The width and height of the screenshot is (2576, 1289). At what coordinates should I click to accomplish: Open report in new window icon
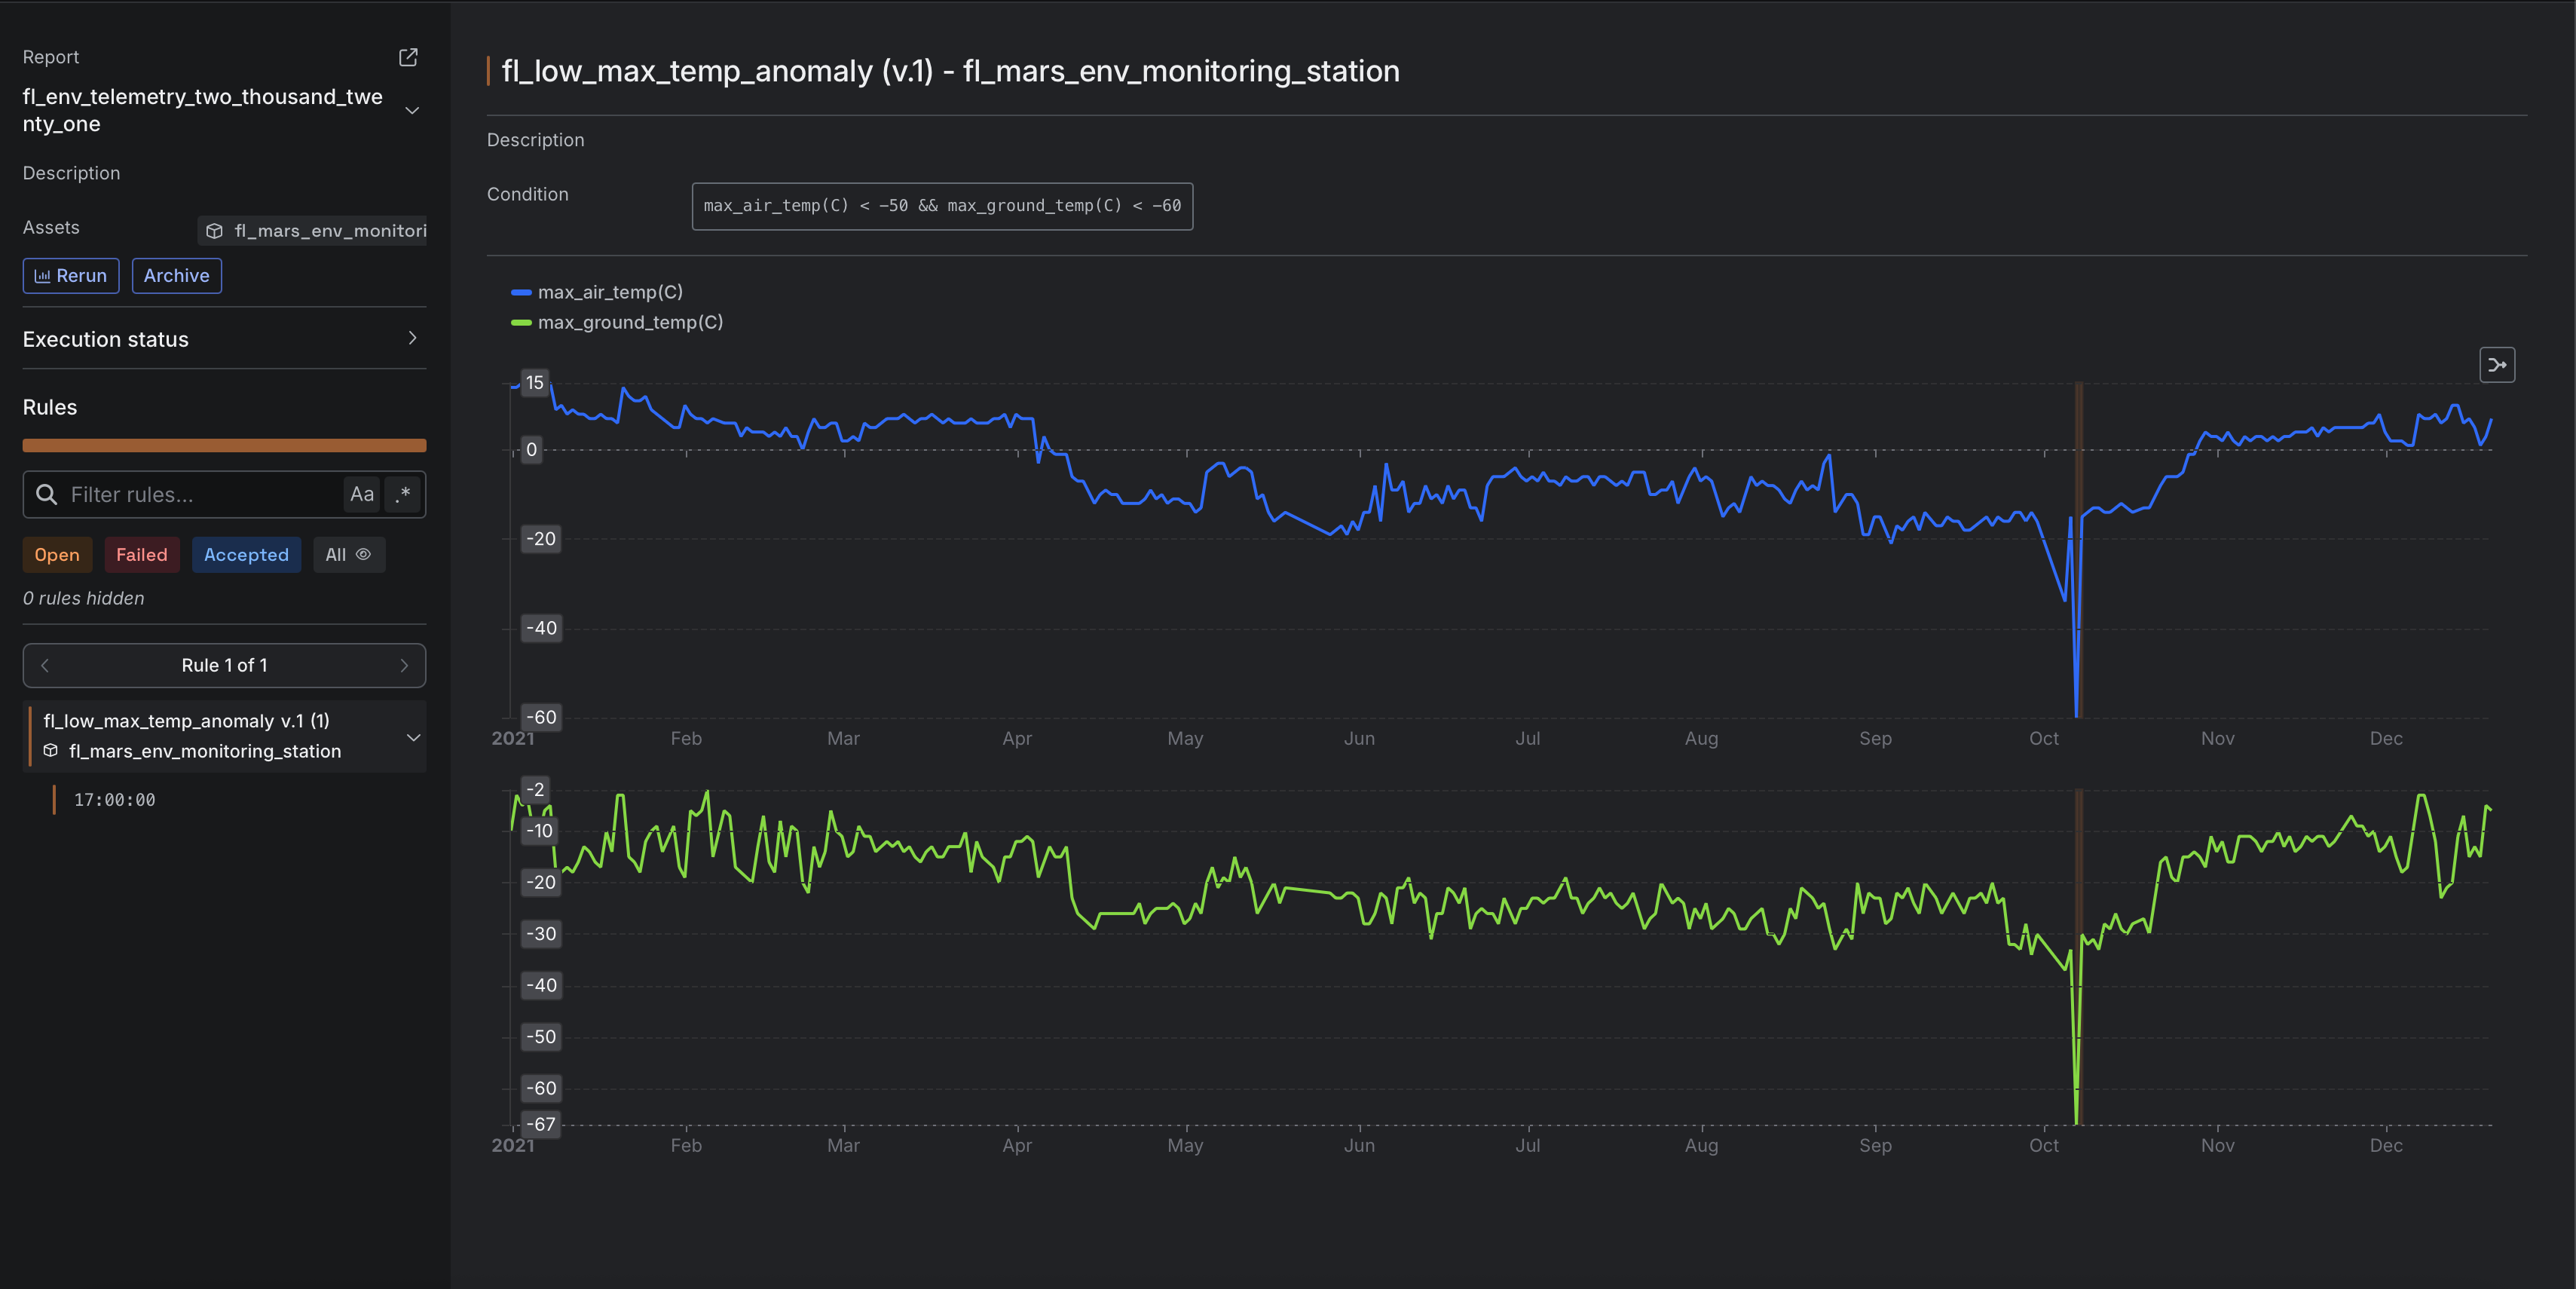408,57
